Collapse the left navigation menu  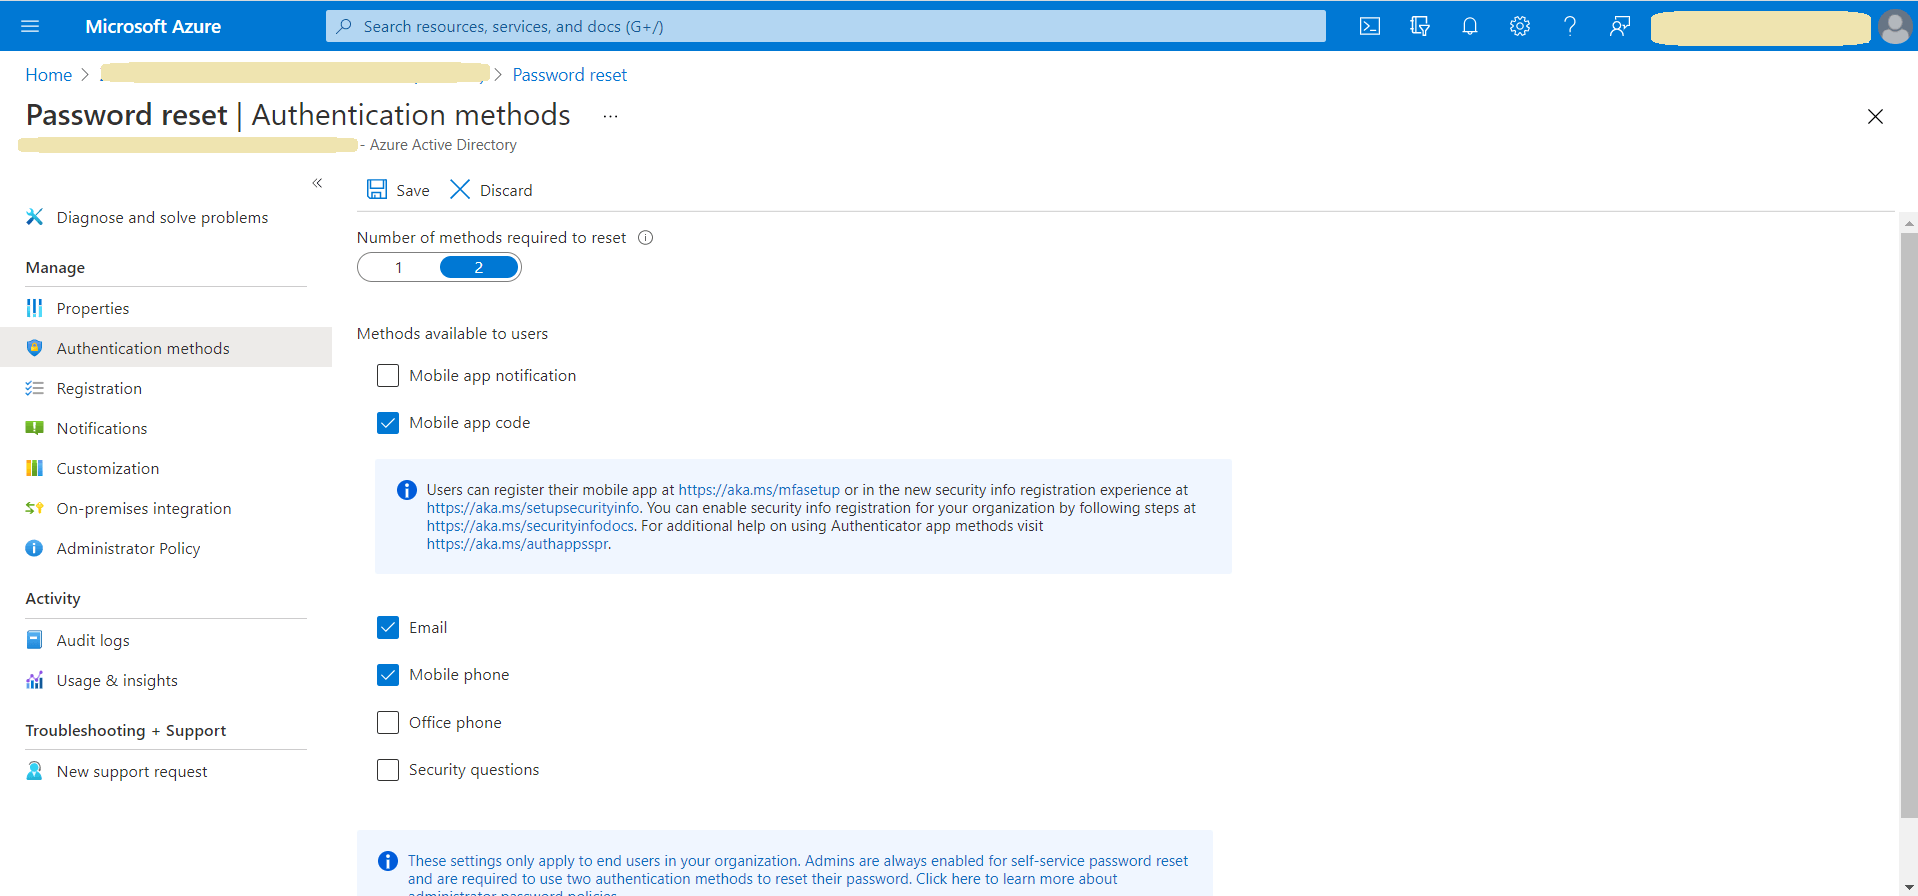click(x=317, y=183)
